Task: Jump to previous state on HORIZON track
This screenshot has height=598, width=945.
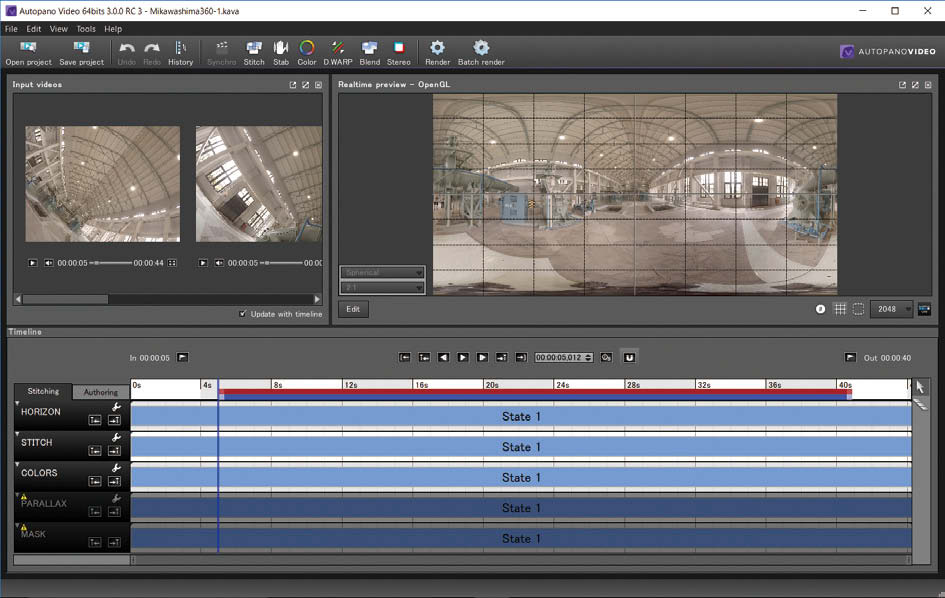Action: click(95, 420)
